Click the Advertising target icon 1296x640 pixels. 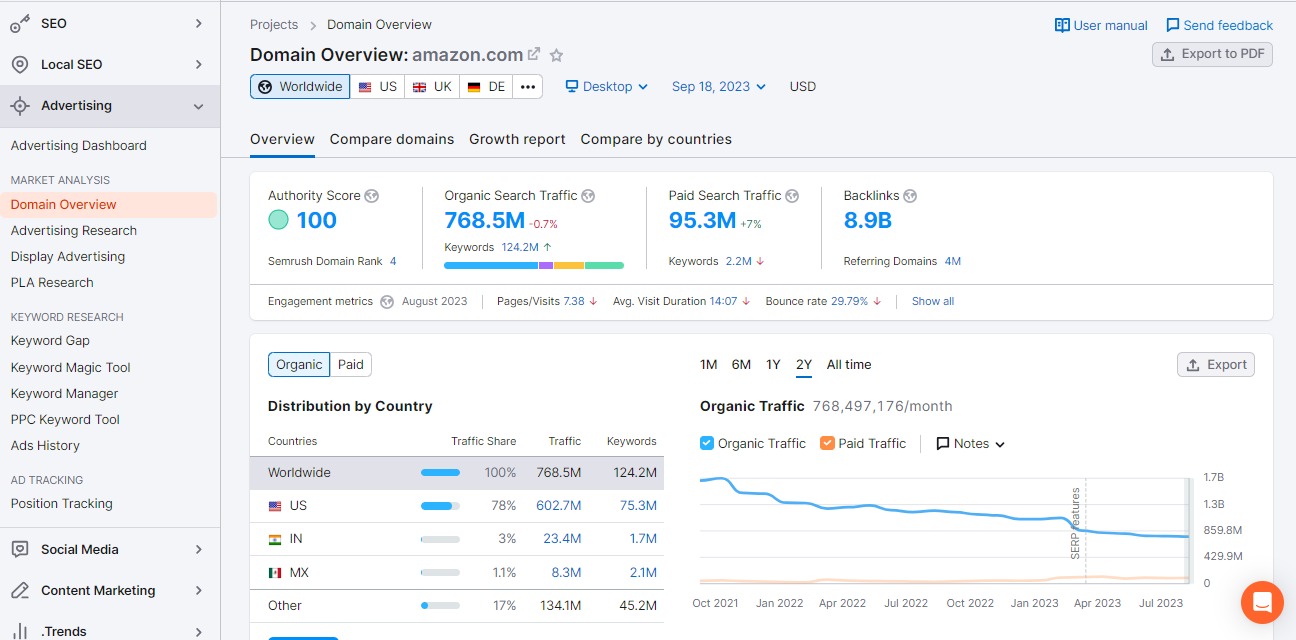click(20, 106)
